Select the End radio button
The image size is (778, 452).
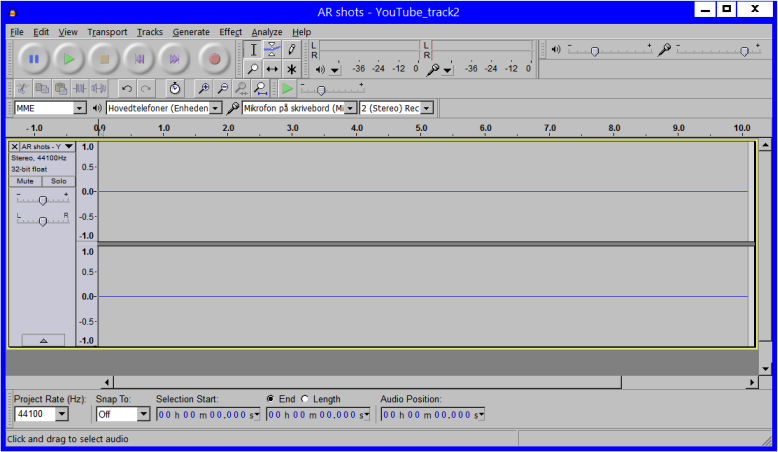pyautogui.click(x=270, y=398)
